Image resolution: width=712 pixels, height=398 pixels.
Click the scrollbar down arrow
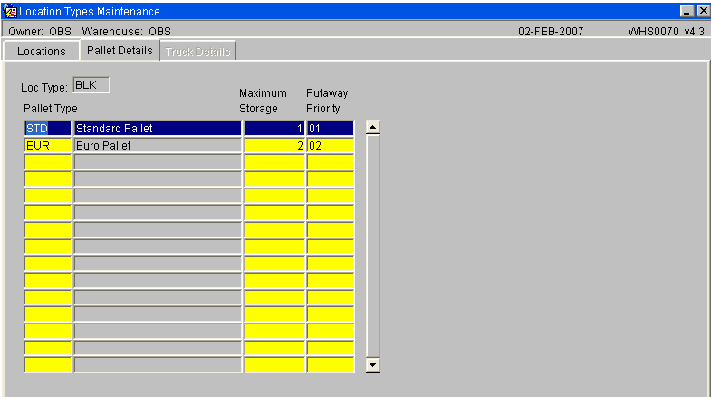tap(373, 365)
